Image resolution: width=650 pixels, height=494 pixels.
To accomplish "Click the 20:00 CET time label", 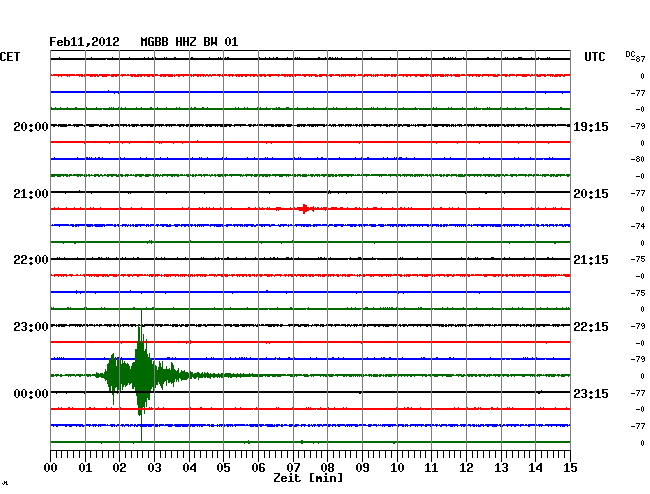I will pos(31,127).
